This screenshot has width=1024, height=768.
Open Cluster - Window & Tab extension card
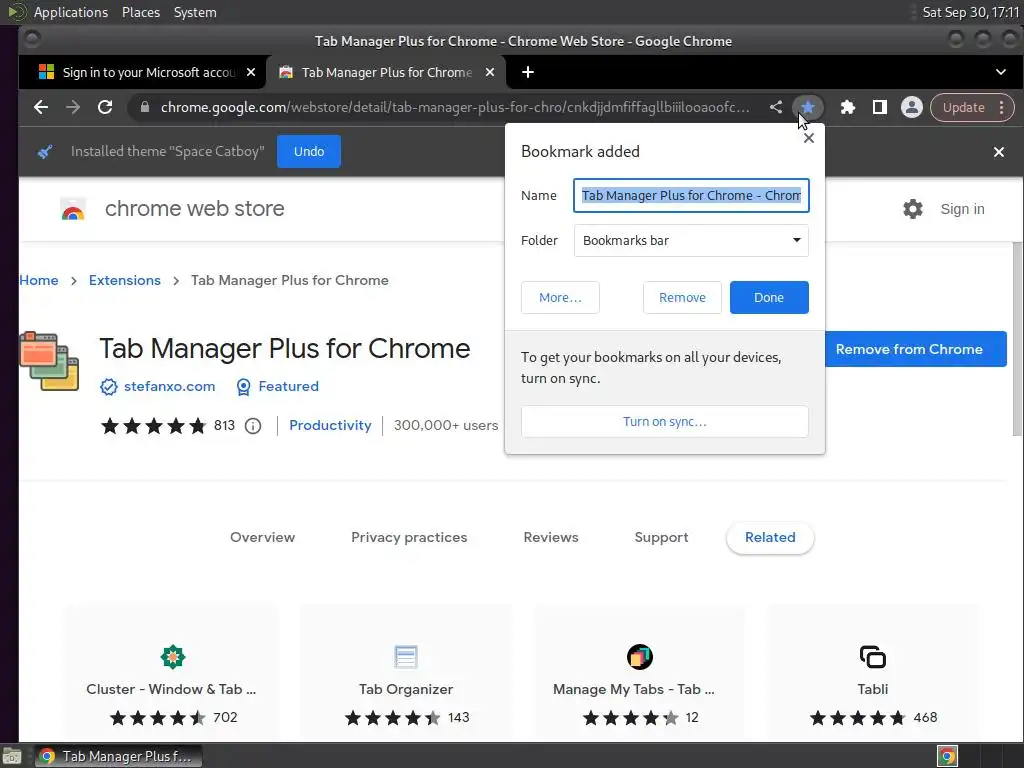(x=171, y=673)
